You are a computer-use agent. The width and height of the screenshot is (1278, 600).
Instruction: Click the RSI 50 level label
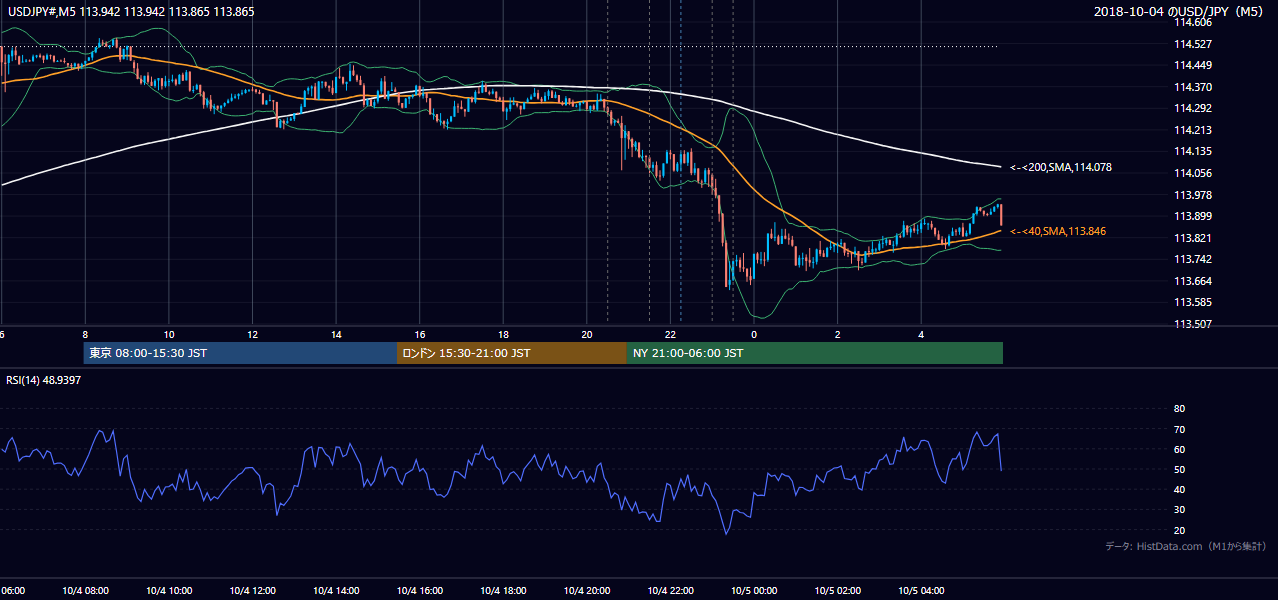pos(1179,469)
